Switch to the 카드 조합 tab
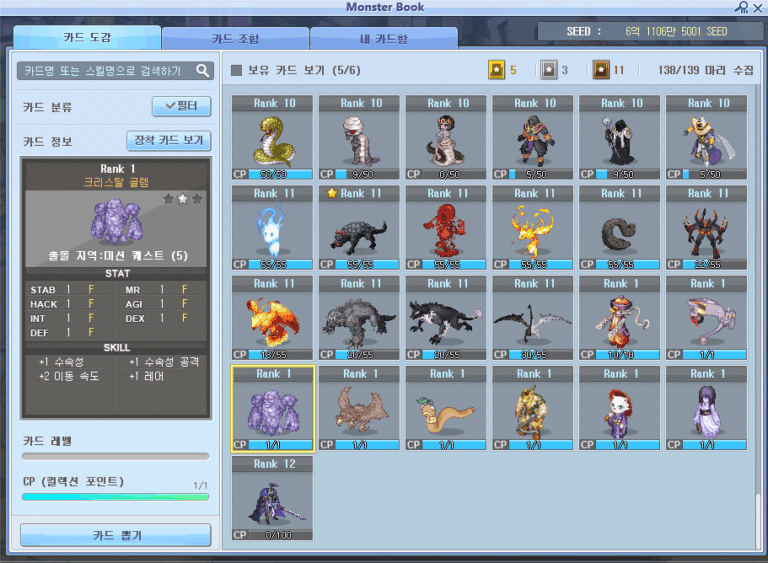The image size is (768, 563). click(x=235, y=39)
